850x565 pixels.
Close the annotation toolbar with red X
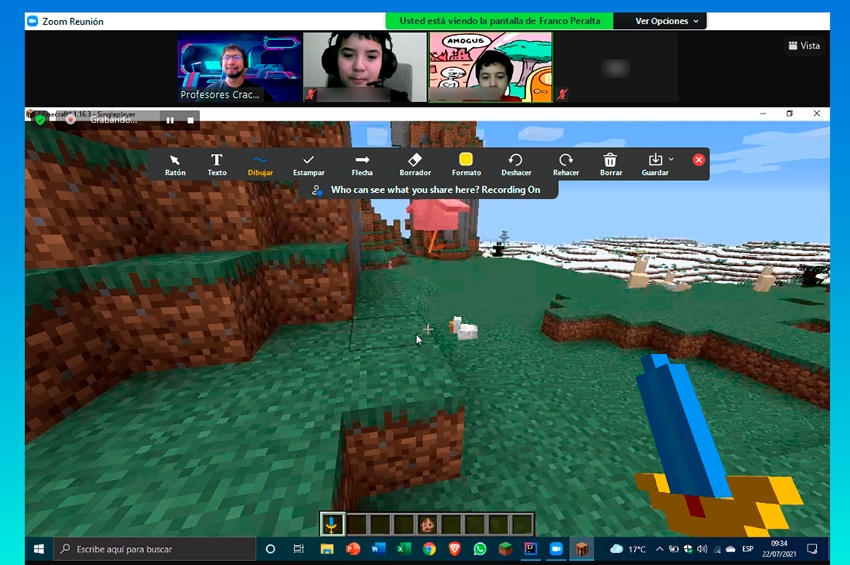(x=699, y=159)
